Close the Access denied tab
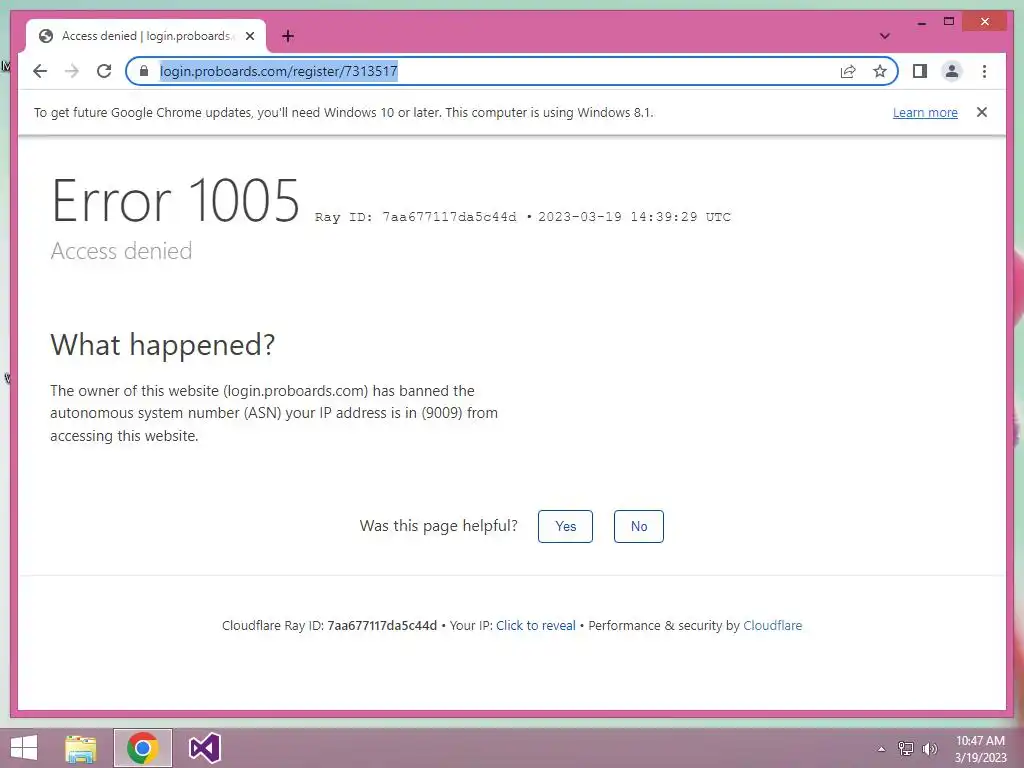Screen dimensions: 1024x768 click(x=249, y=36)
